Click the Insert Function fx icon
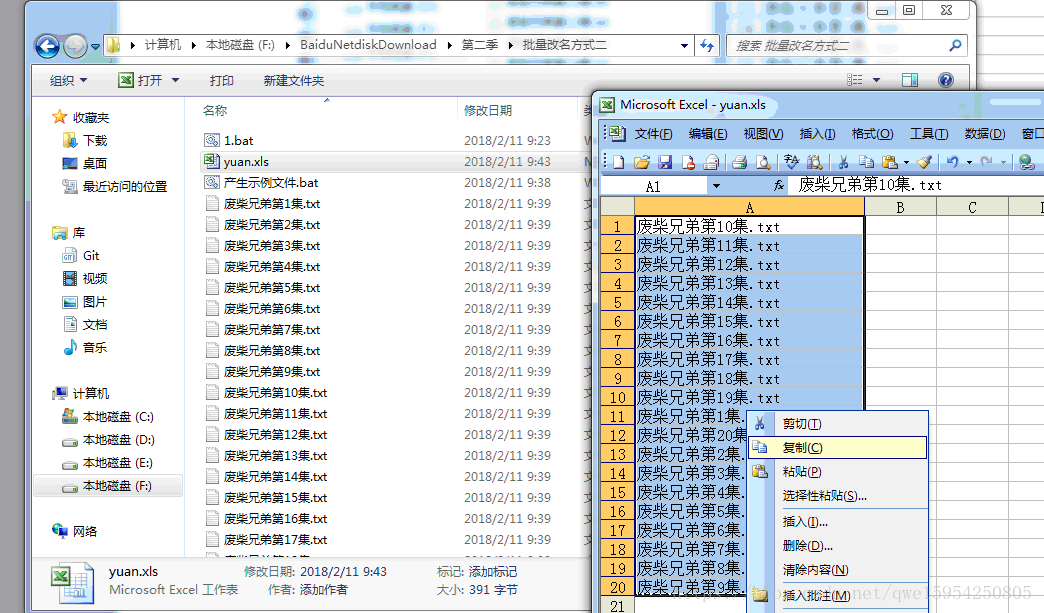Viewport: 1044px width, 613px height. pyautogui.click(x=779, y=185)
